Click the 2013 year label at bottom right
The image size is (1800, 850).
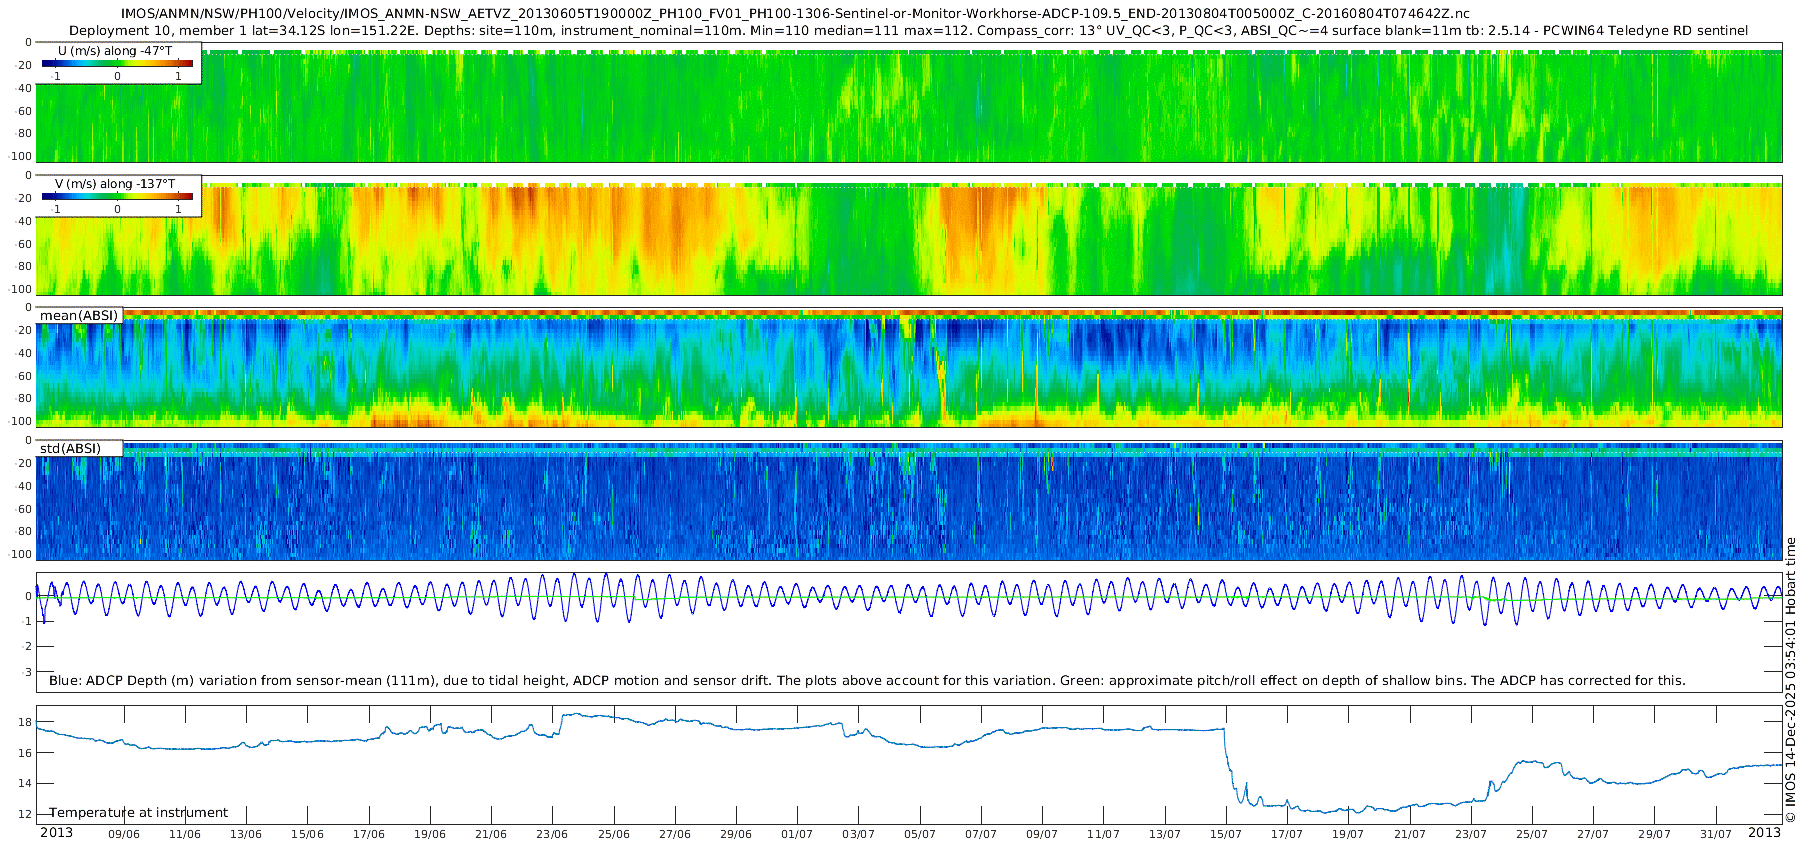(1764, 833)
